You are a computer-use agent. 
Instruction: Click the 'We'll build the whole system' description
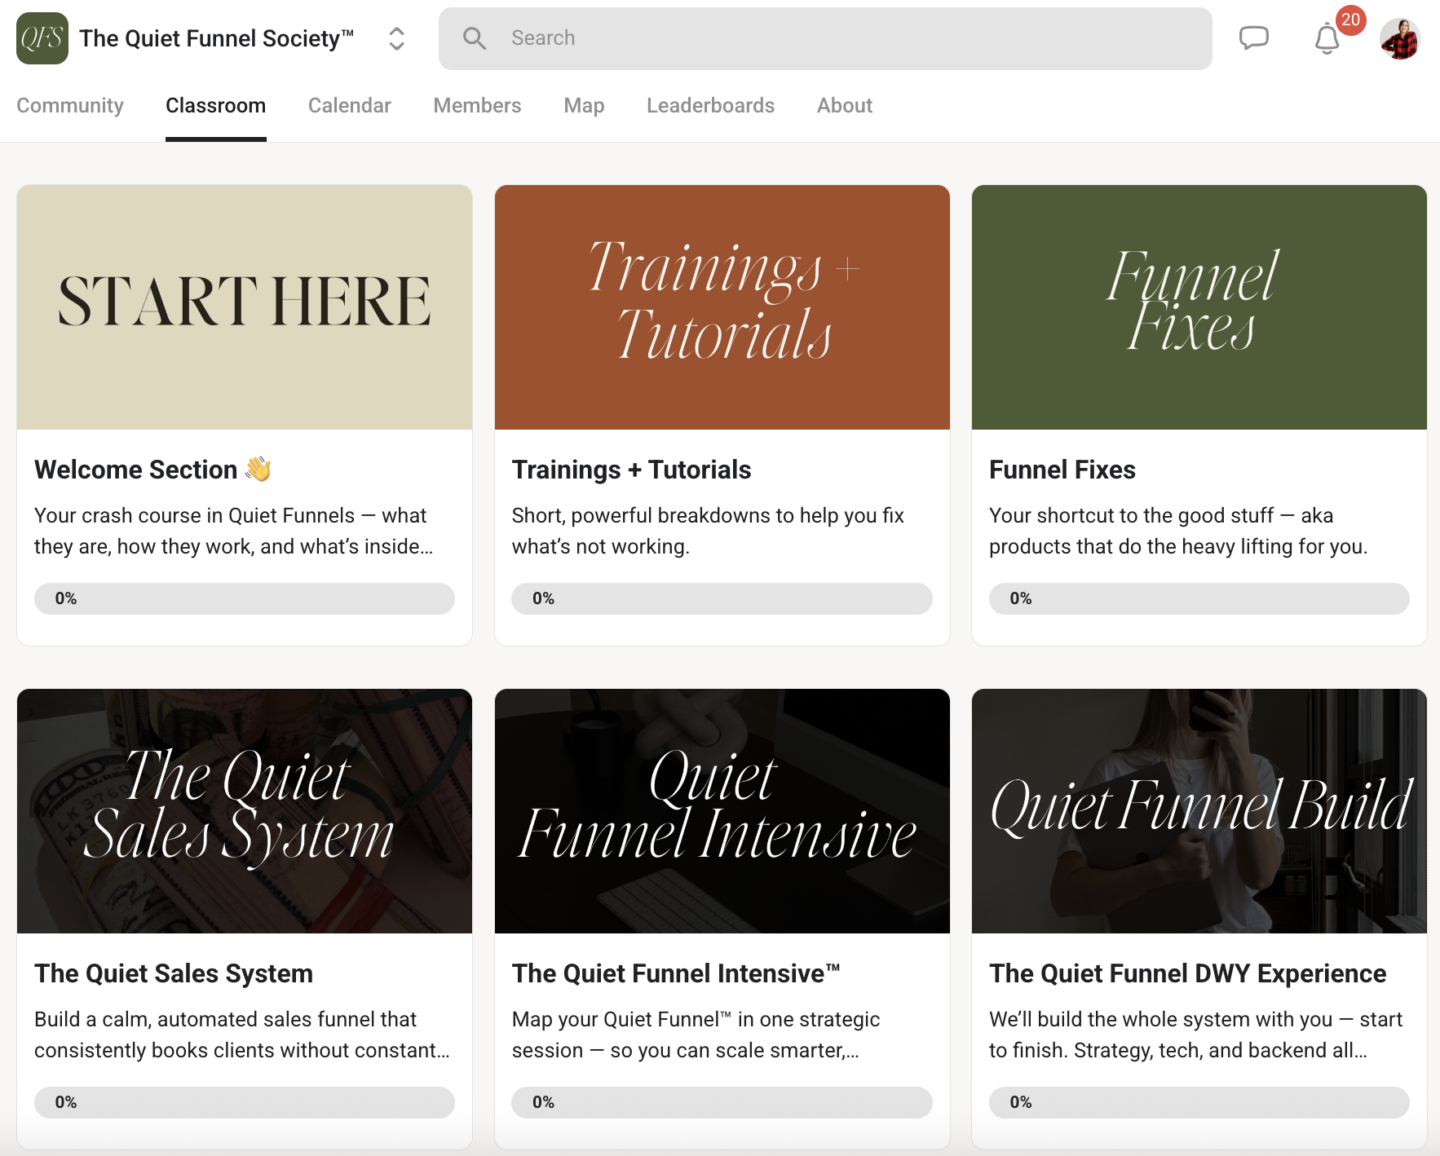tap(1195, 1035)
